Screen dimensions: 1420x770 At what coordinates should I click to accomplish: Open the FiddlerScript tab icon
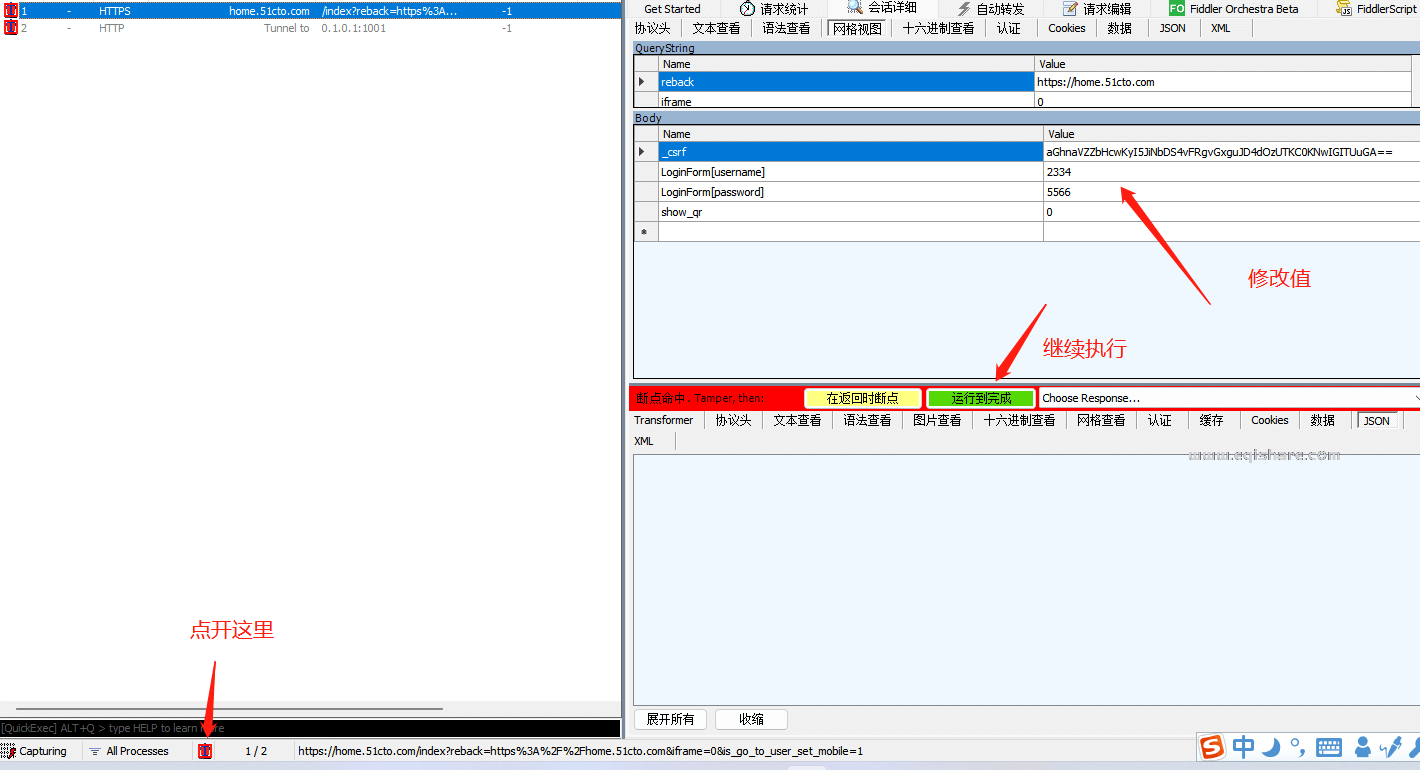1344,9
